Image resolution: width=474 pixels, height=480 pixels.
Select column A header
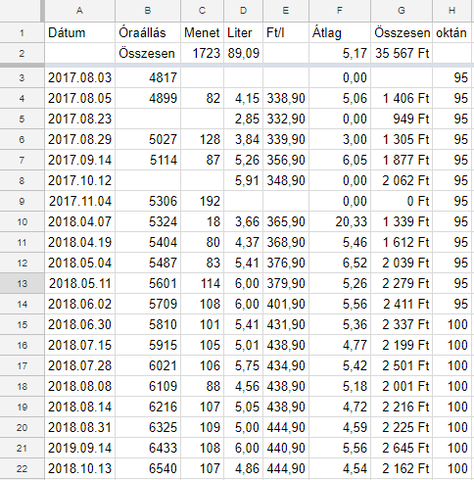pos(80,11)
